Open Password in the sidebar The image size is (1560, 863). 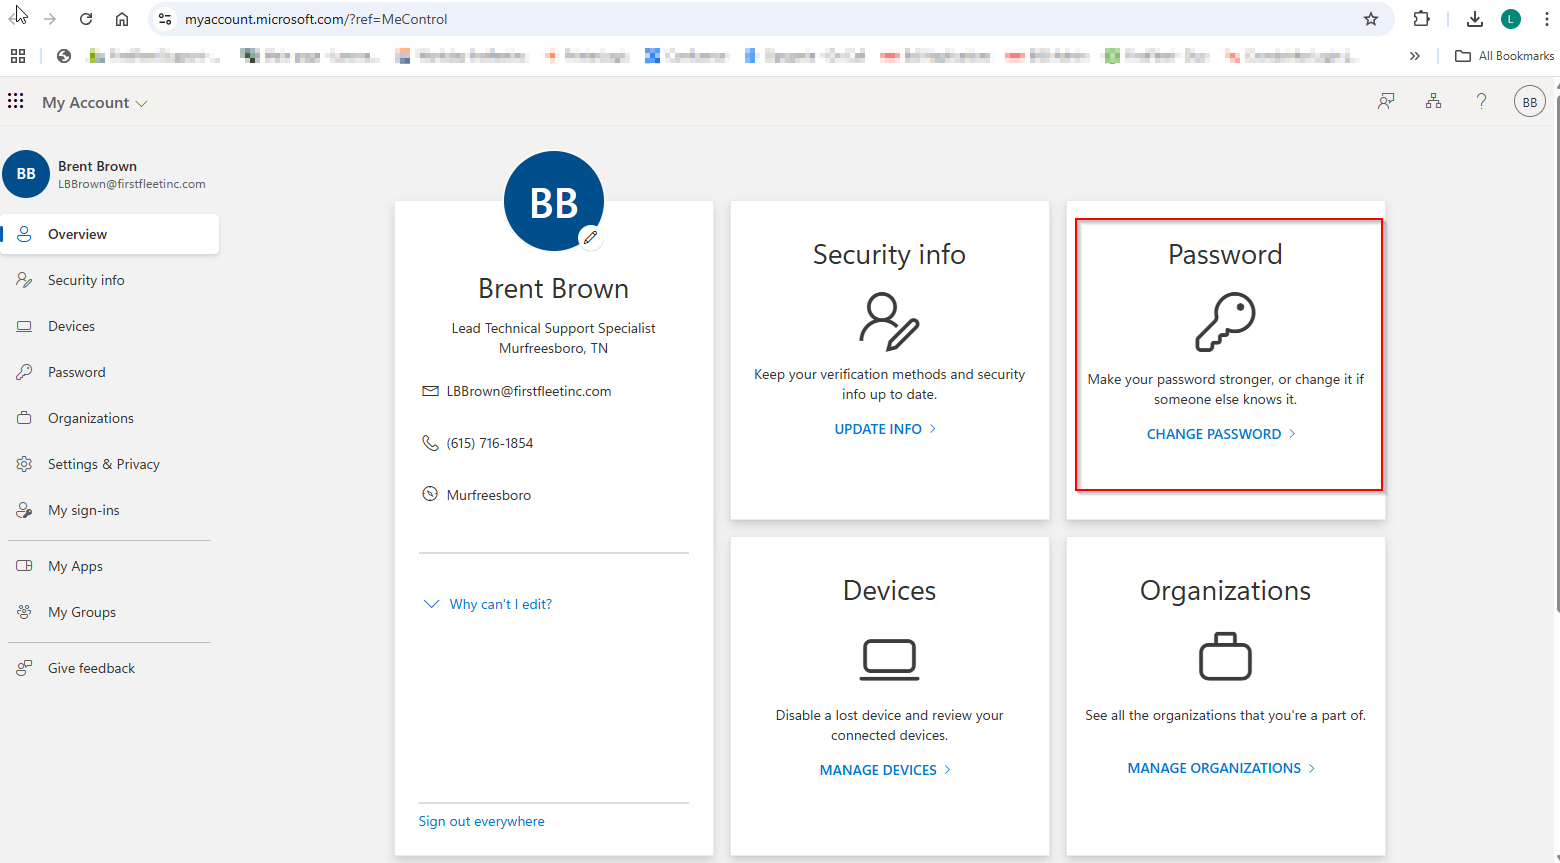(x=110, y=372)
